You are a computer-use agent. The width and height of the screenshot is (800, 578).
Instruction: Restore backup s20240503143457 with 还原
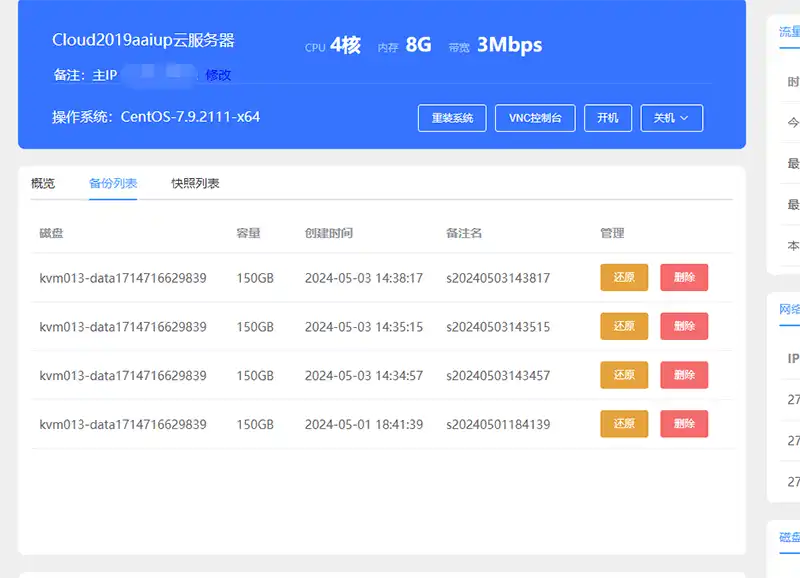[624, 375]
